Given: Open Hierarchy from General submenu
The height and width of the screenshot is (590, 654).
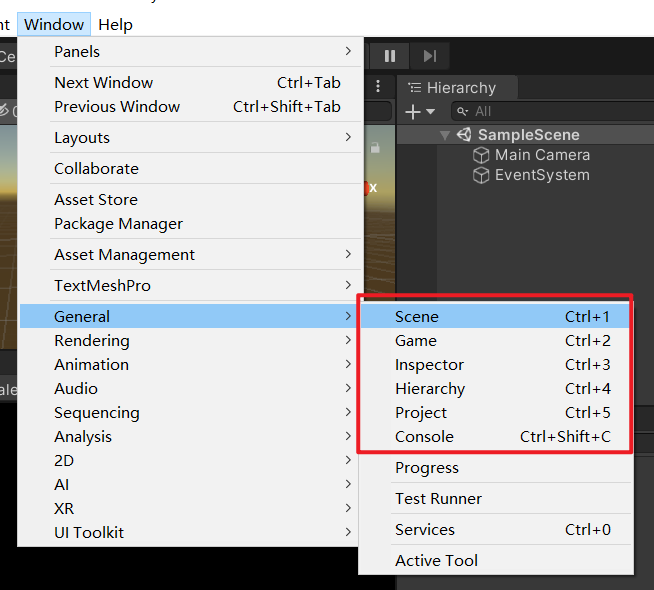Looking at the screenshot, I should point(496,389).
